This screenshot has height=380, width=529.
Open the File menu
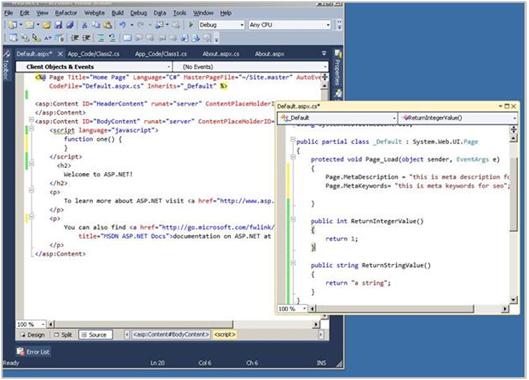(8, 13)
